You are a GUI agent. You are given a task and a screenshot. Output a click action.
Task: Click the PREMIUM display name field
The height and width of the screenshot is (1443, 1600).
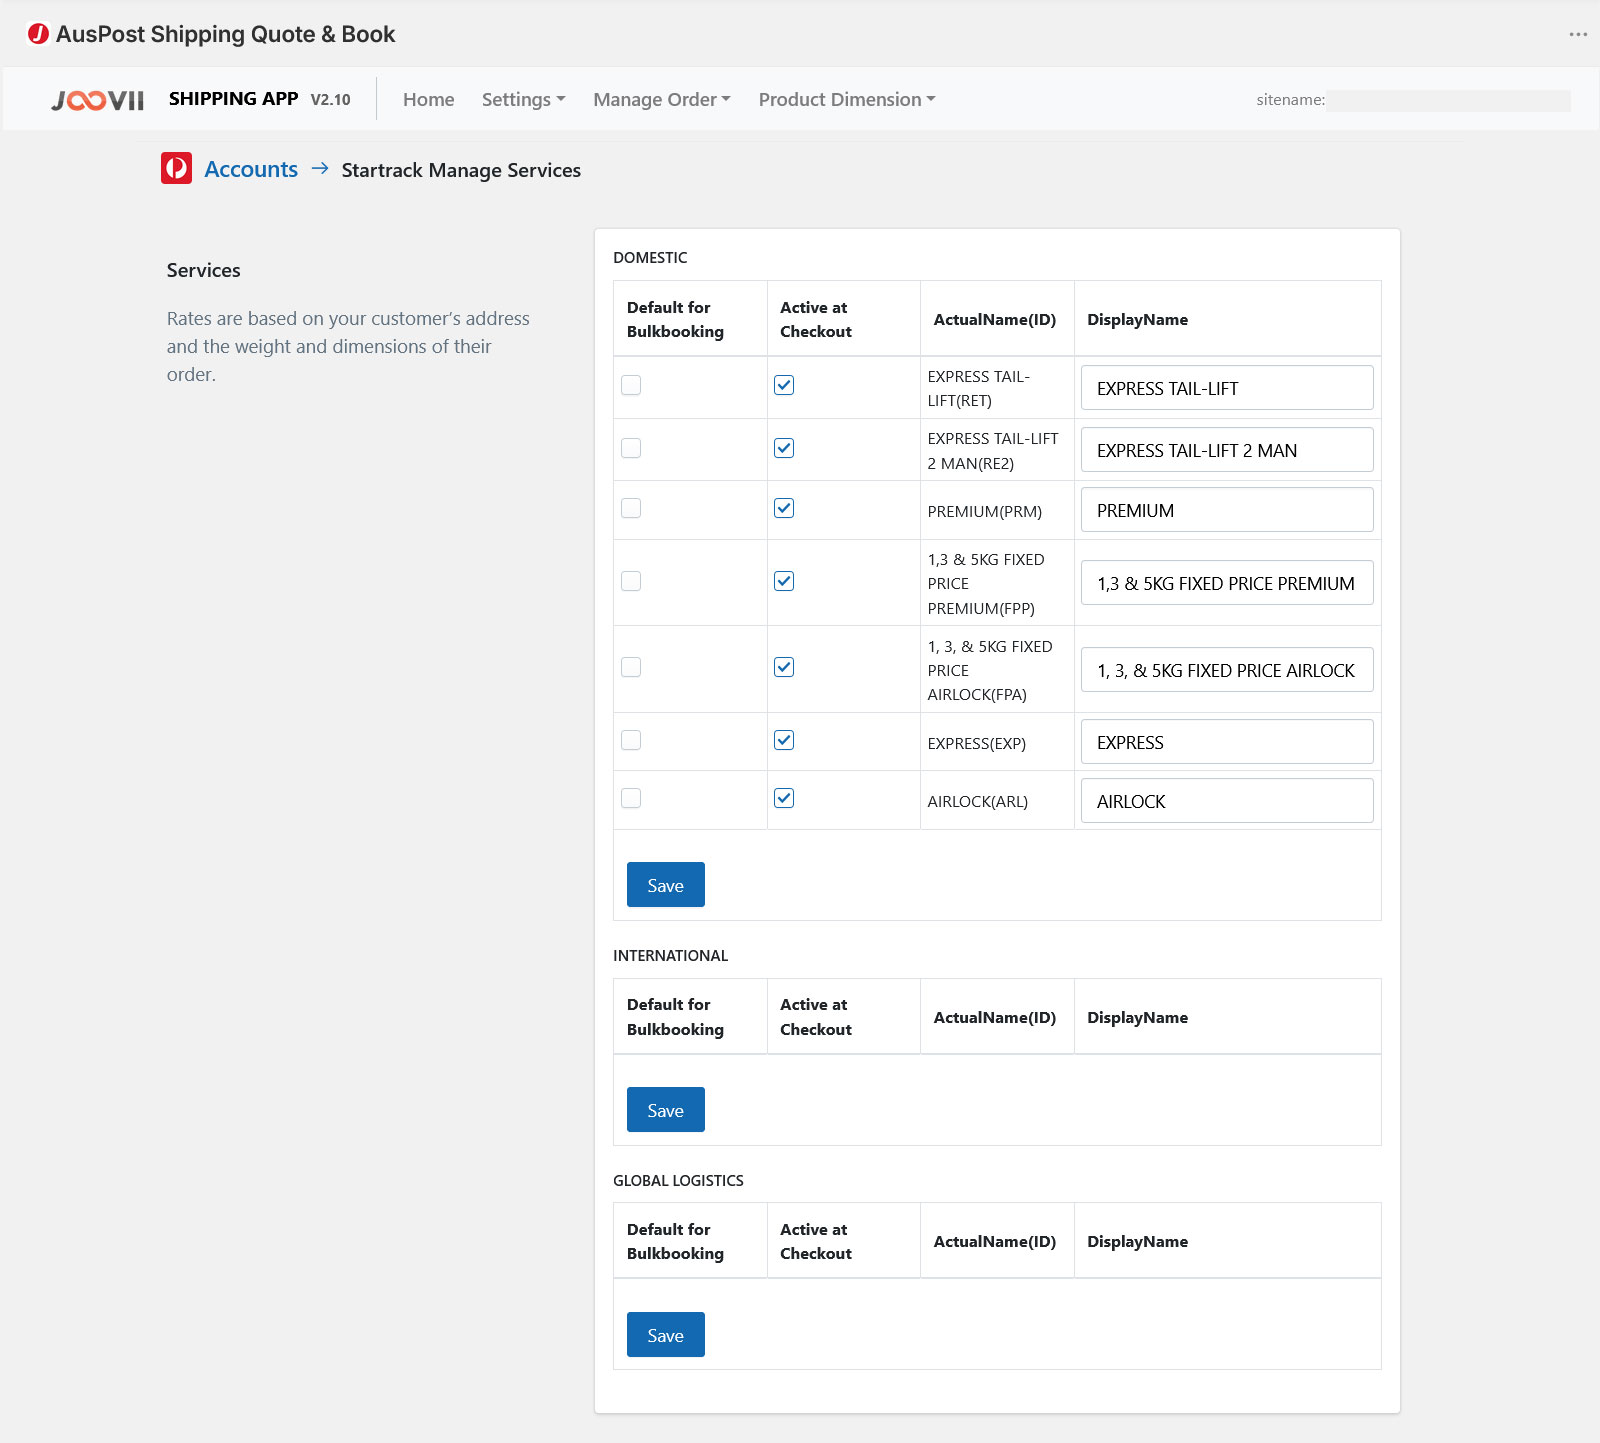(1227, 510)
